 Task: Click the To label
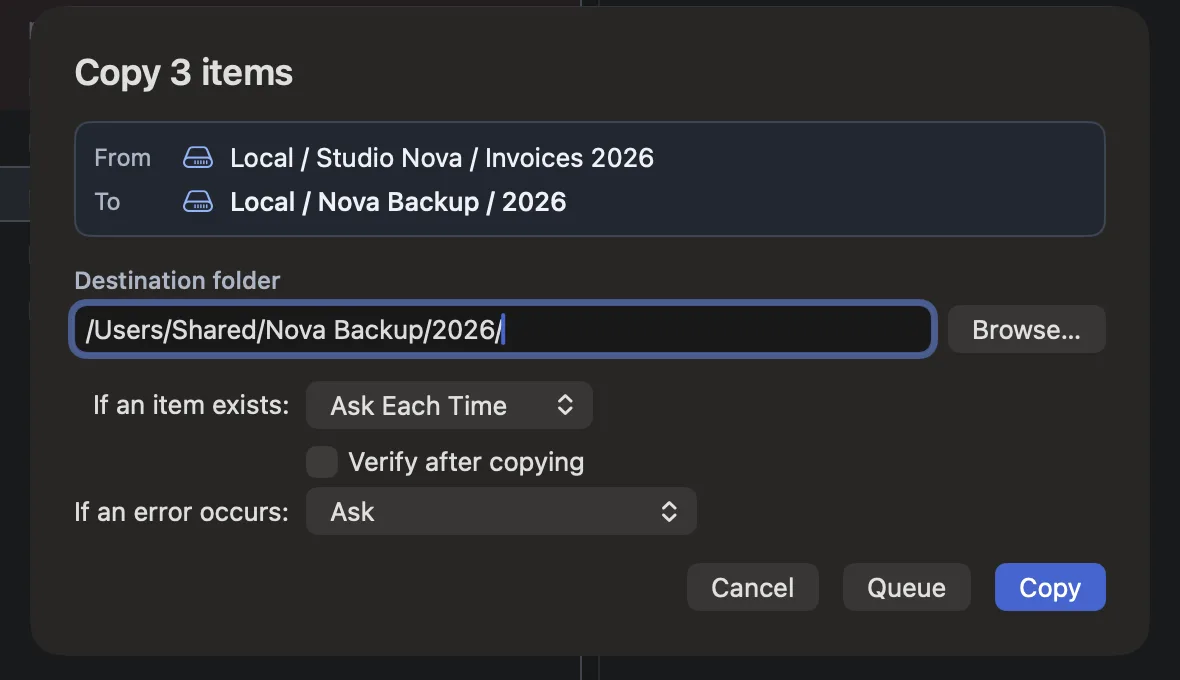click(108, 202)
